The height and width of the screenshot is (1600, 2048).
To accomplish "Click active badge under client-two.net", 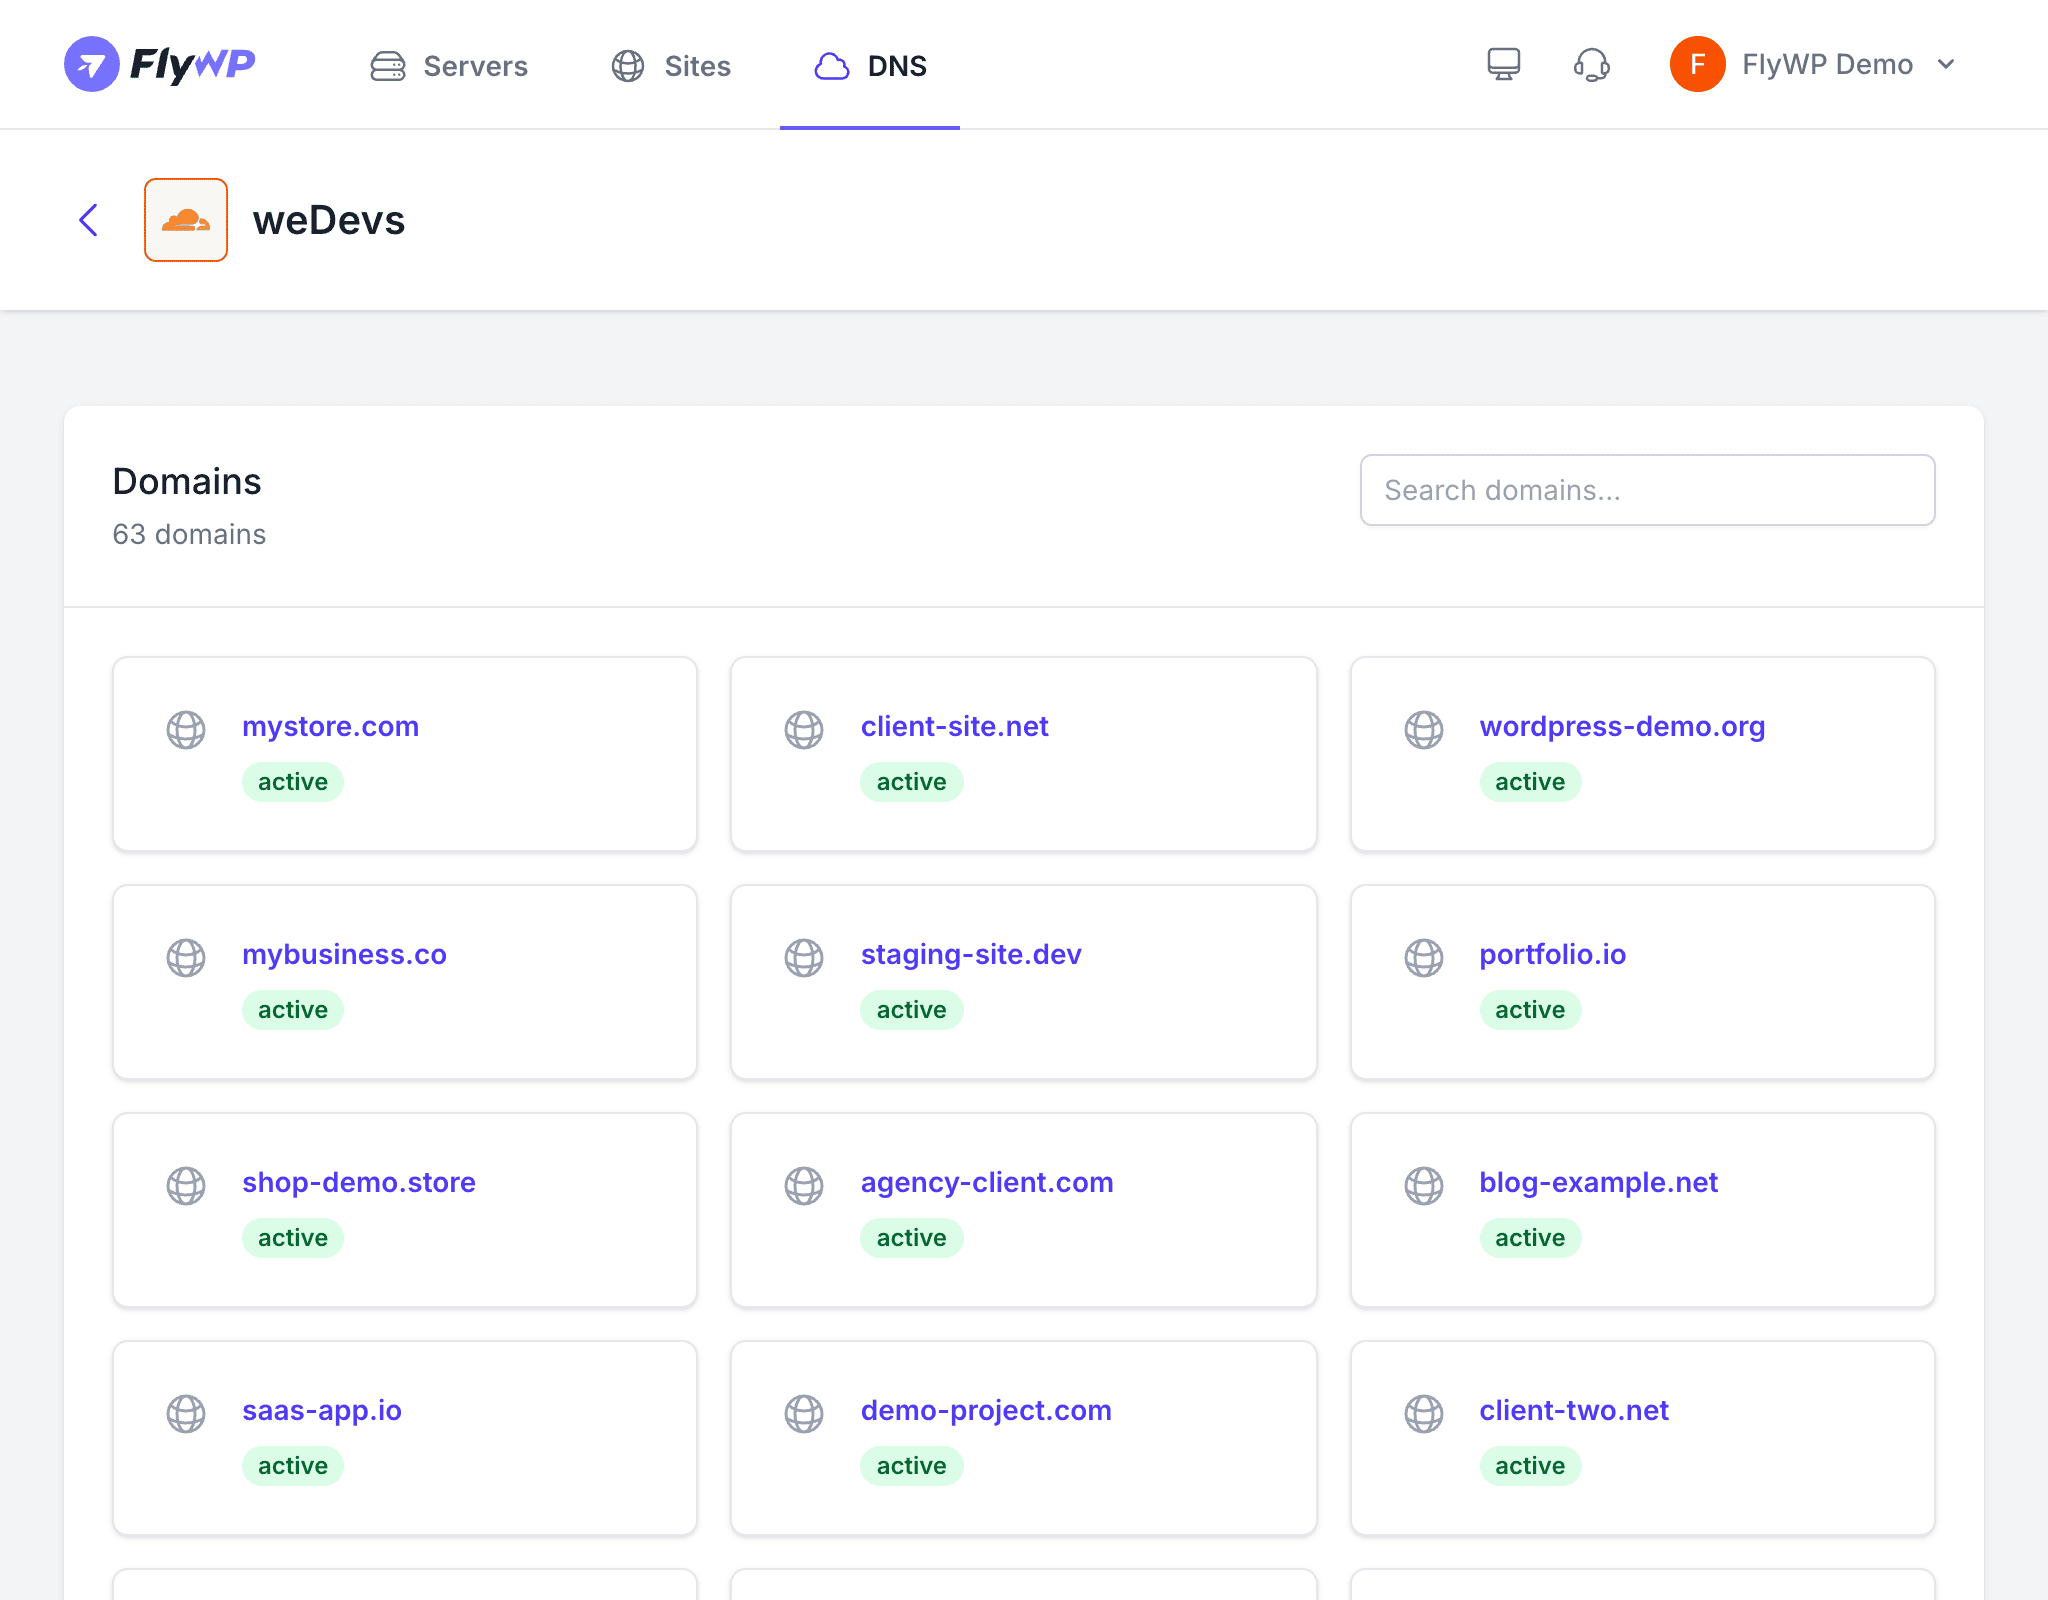I will click(x=1530, y=1466).
